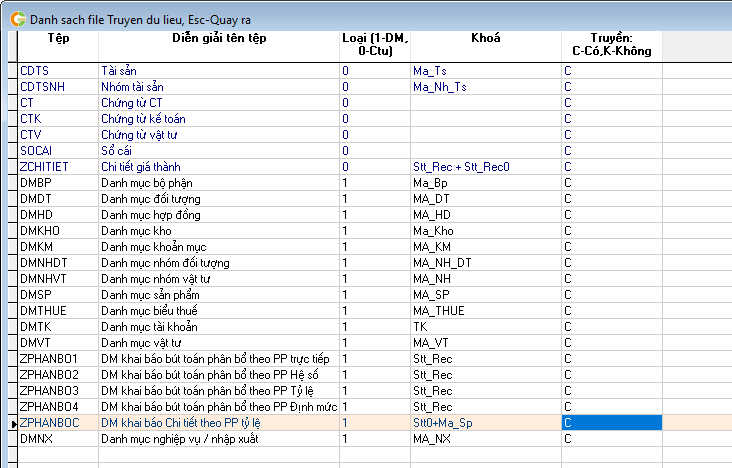Click the highlighted 'C' cell for ZPHANBOC
732x468 pixels.
tap(612, 423)
